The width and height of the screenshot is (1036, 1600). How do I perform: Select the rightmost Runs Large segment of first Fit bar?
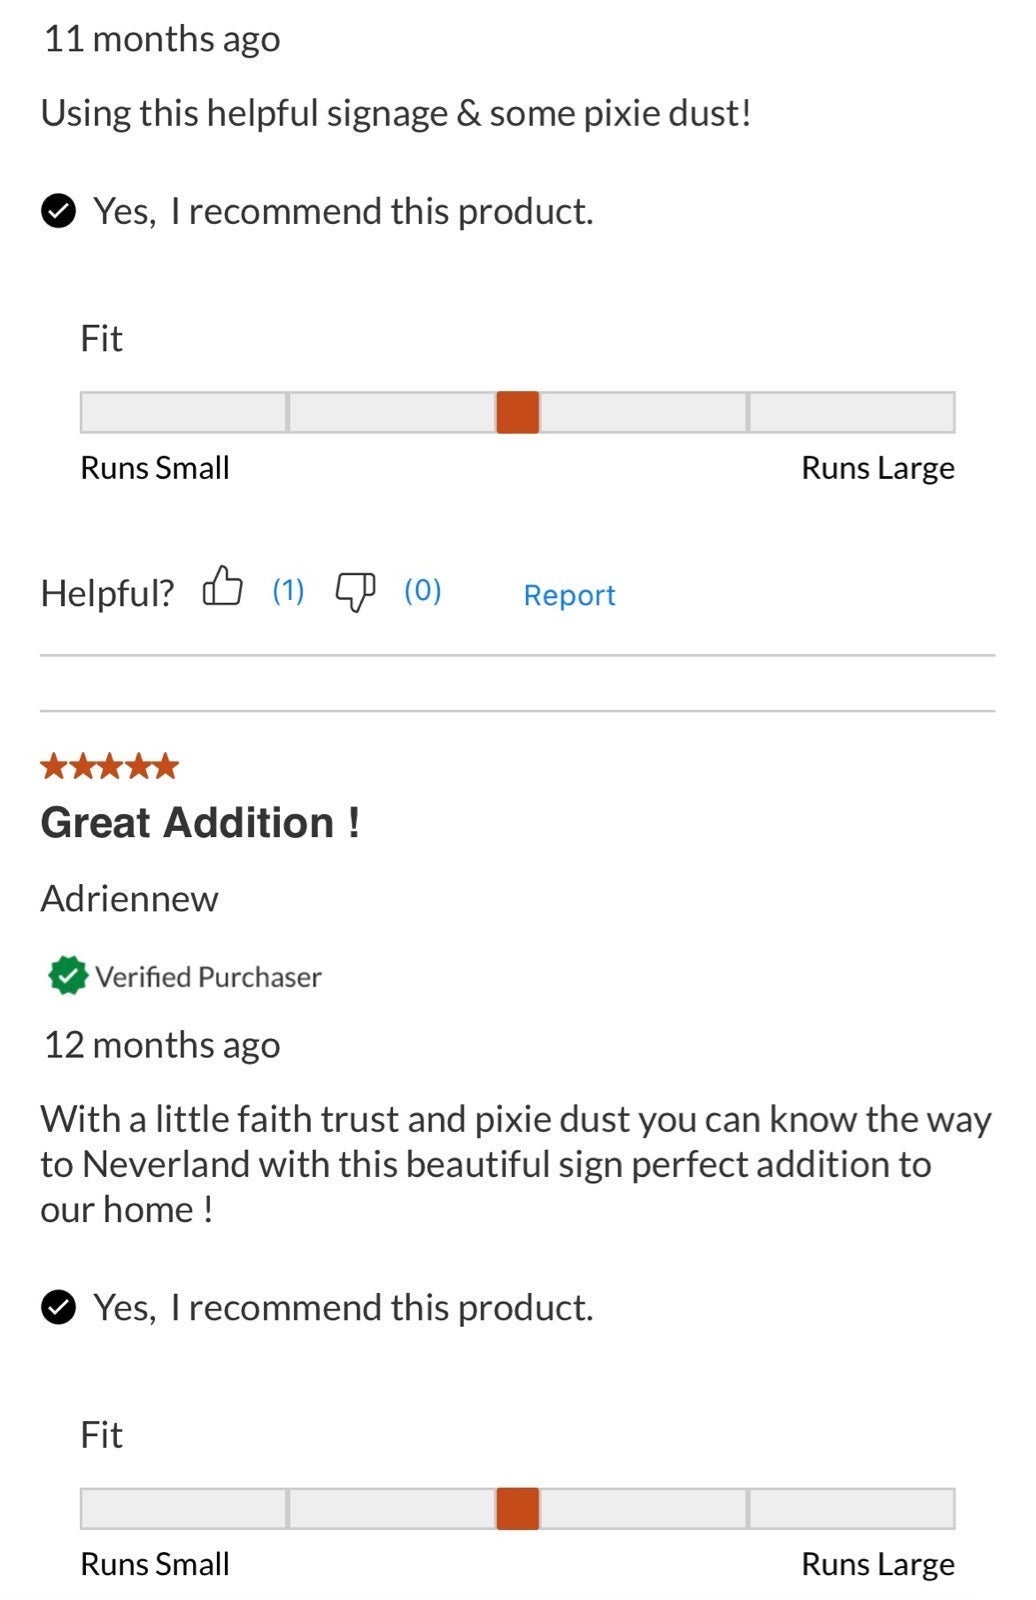pos(852,412)
